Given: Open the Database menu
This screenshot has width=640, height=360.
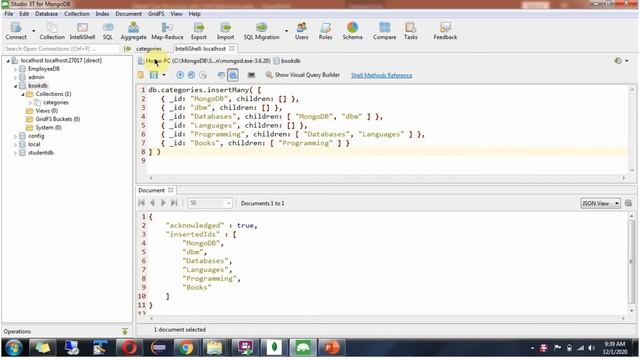Looking at the screenshot, I should [x=47, y=13].
